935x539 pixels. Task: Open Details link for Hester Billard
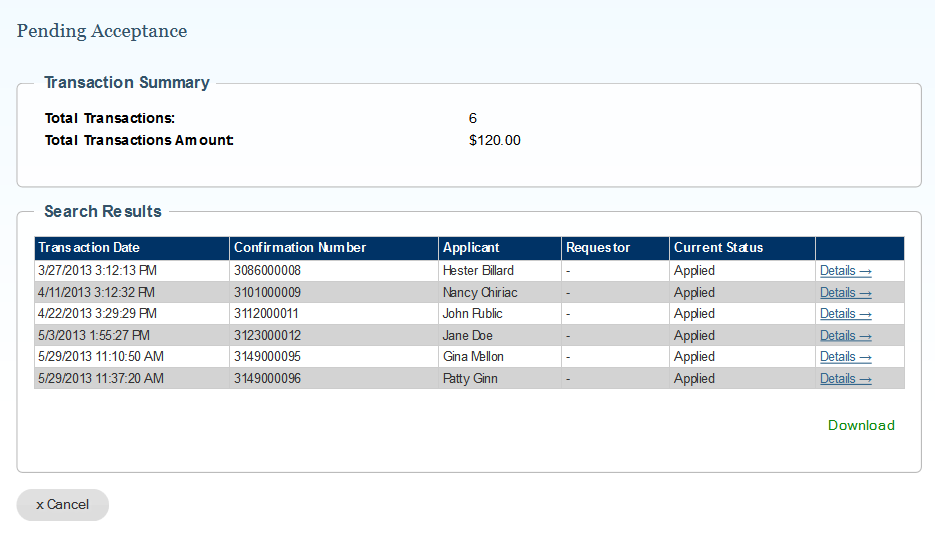[845, 271]
